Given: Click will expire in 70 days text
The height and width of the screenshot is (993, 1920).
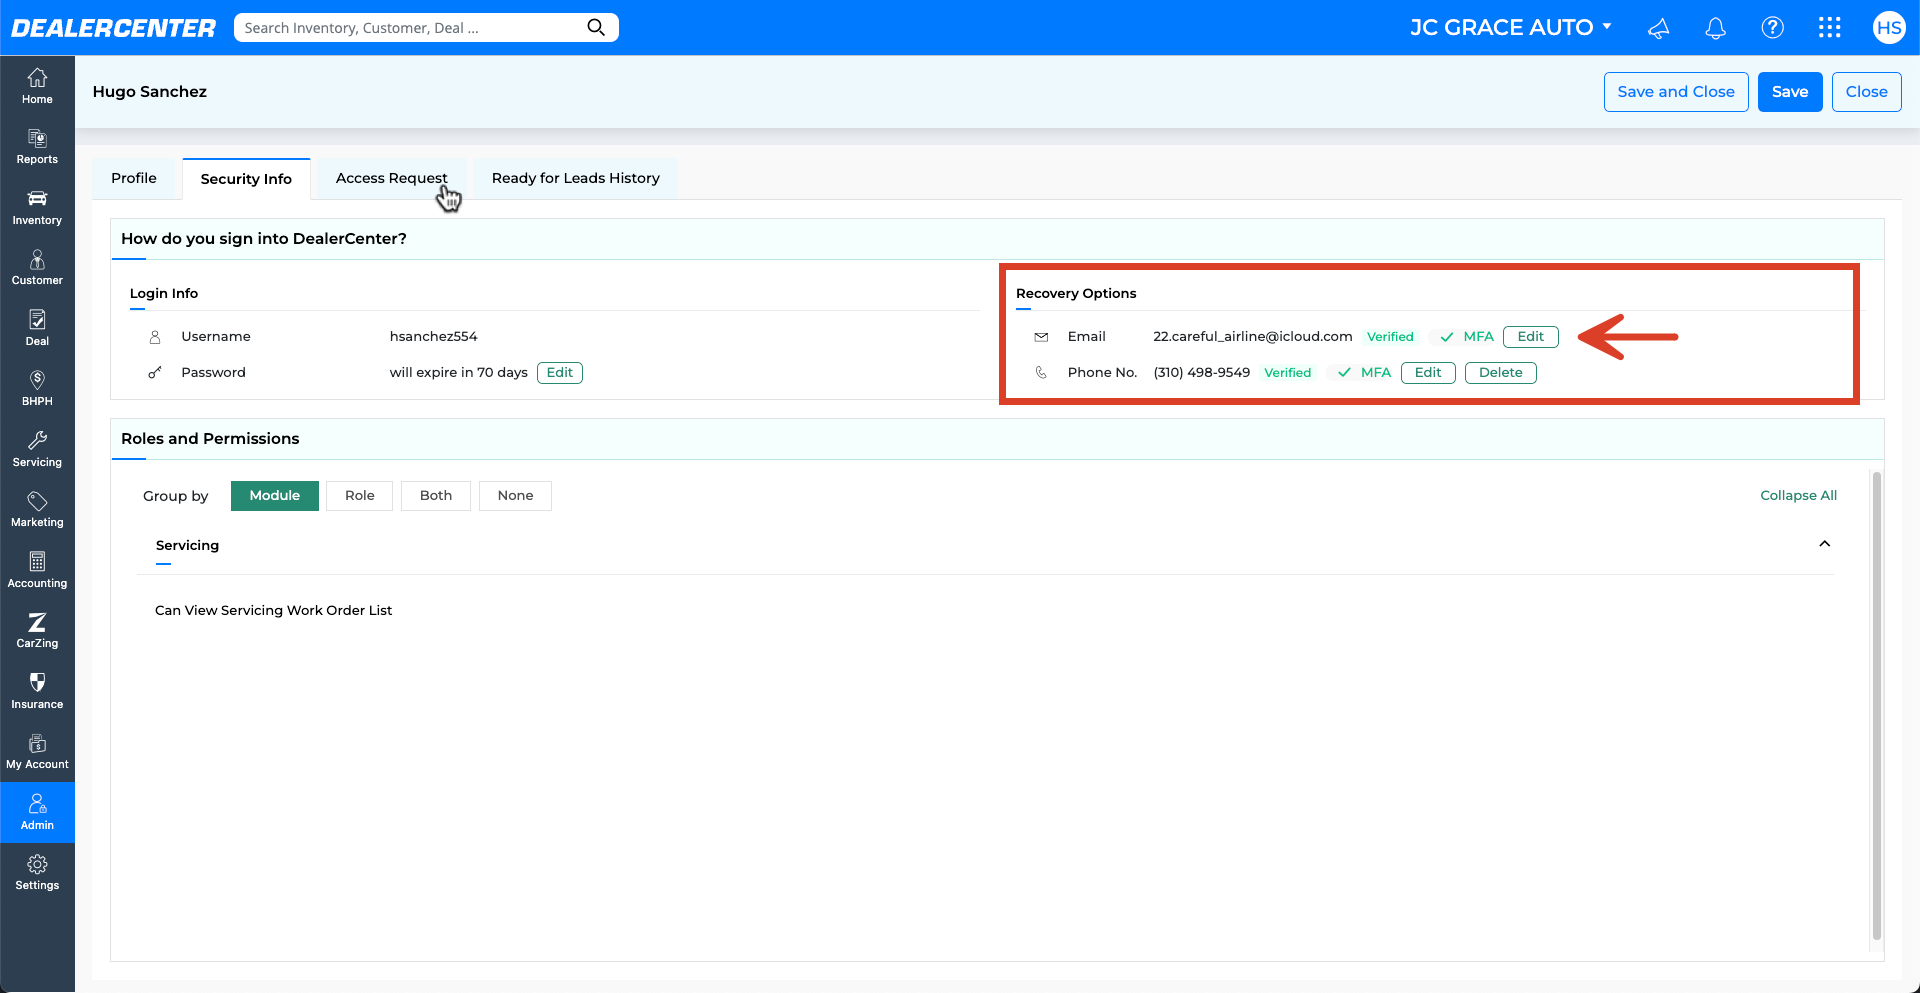Looking at the screenshot, I should (x=458, y=373).
